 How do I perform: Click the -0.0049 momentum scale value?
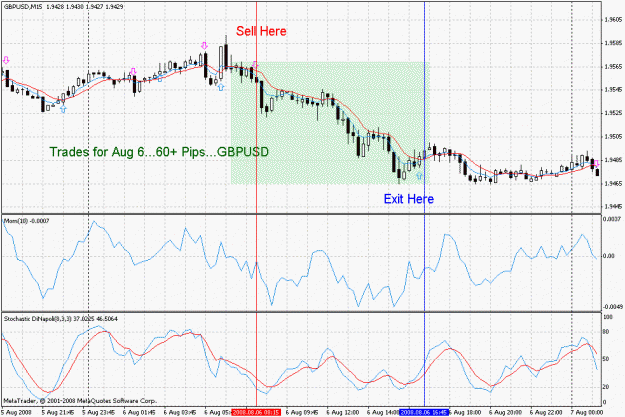pyautogui.click(x=612, y=307)
